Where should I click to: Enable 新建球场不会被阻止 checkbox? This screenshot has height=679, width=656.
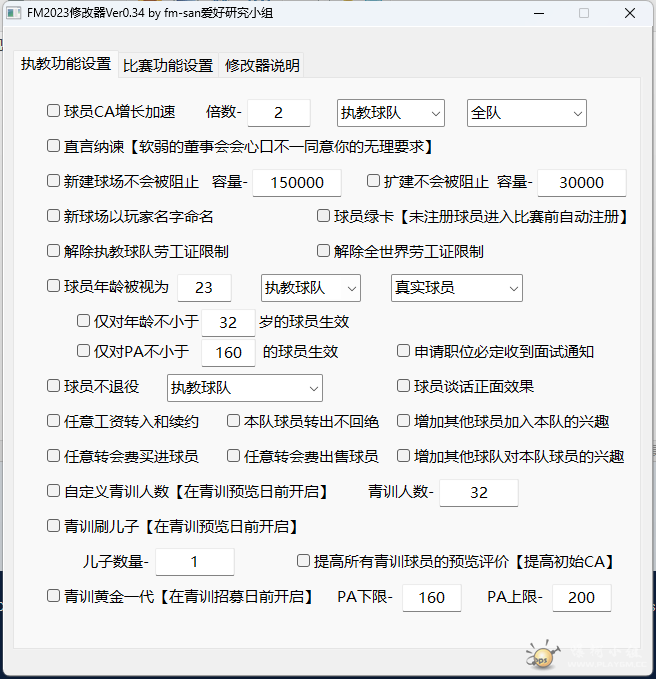click(x=53, y=181)
